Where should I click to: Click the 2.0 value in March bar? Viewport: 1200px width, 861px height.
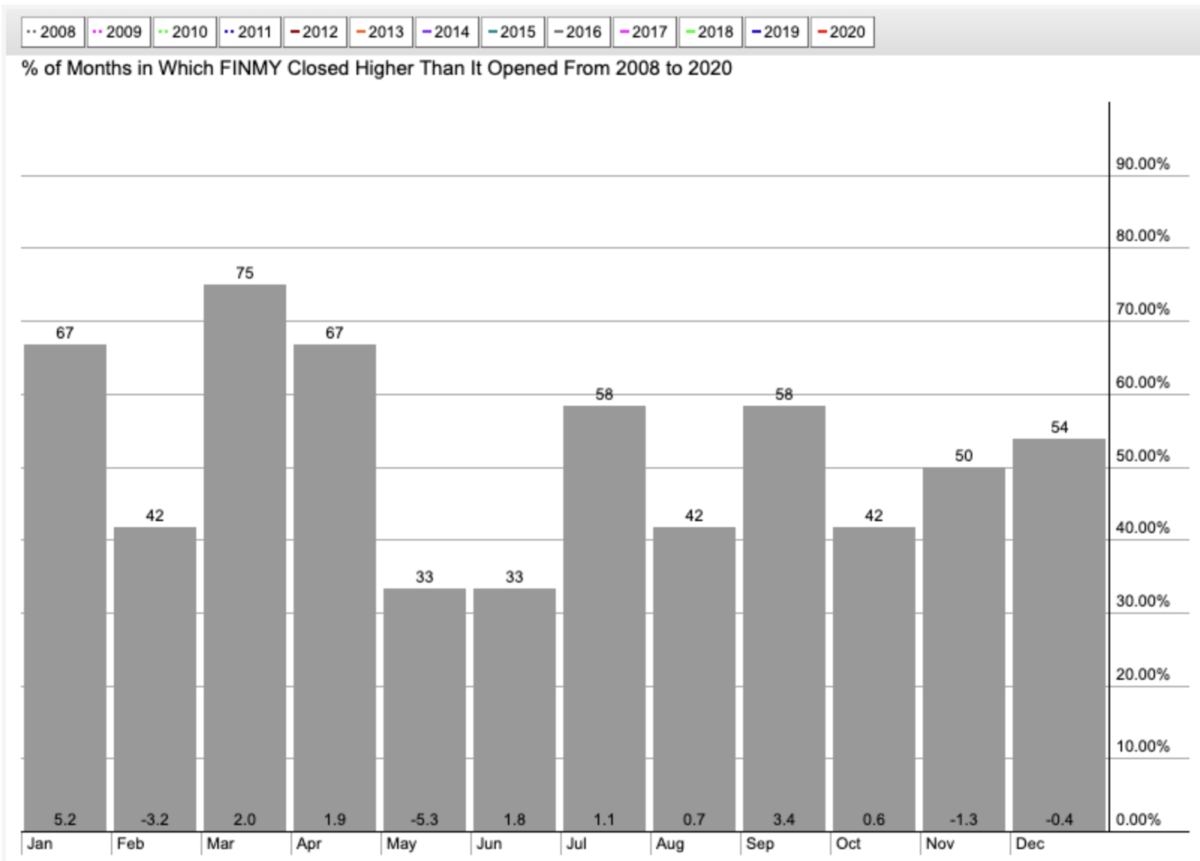[245, 820]
